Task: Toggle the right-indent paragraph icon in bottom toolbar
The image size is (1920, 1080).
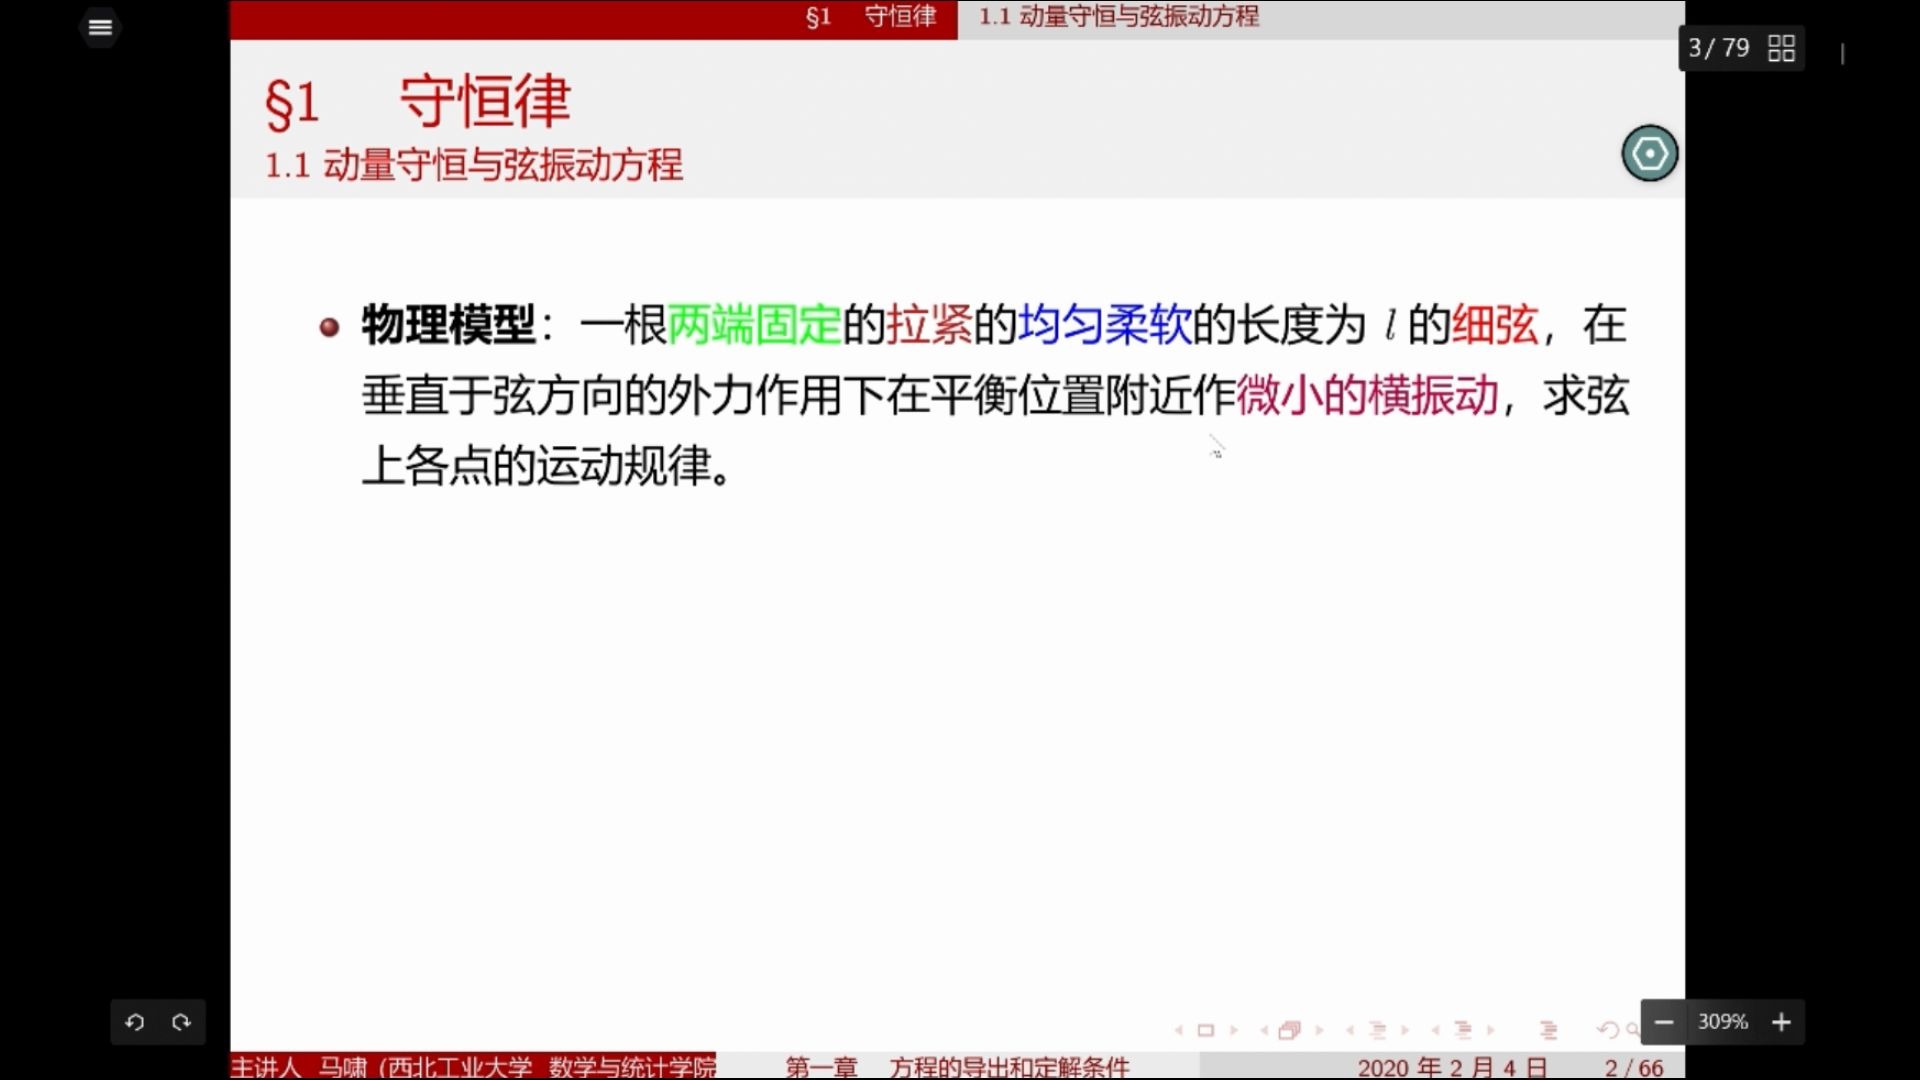Action: (1463, 1028)
